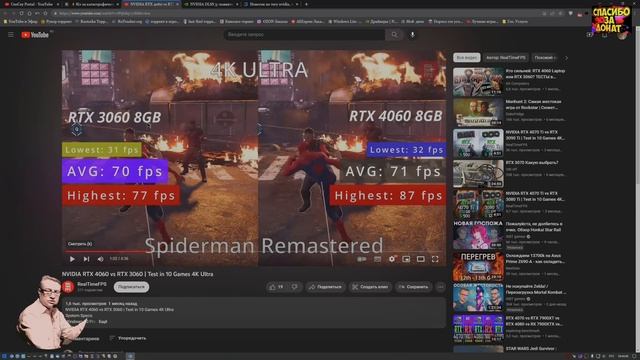
Task: Open a new browser tab with plus
Action: [x=306, y=4]
